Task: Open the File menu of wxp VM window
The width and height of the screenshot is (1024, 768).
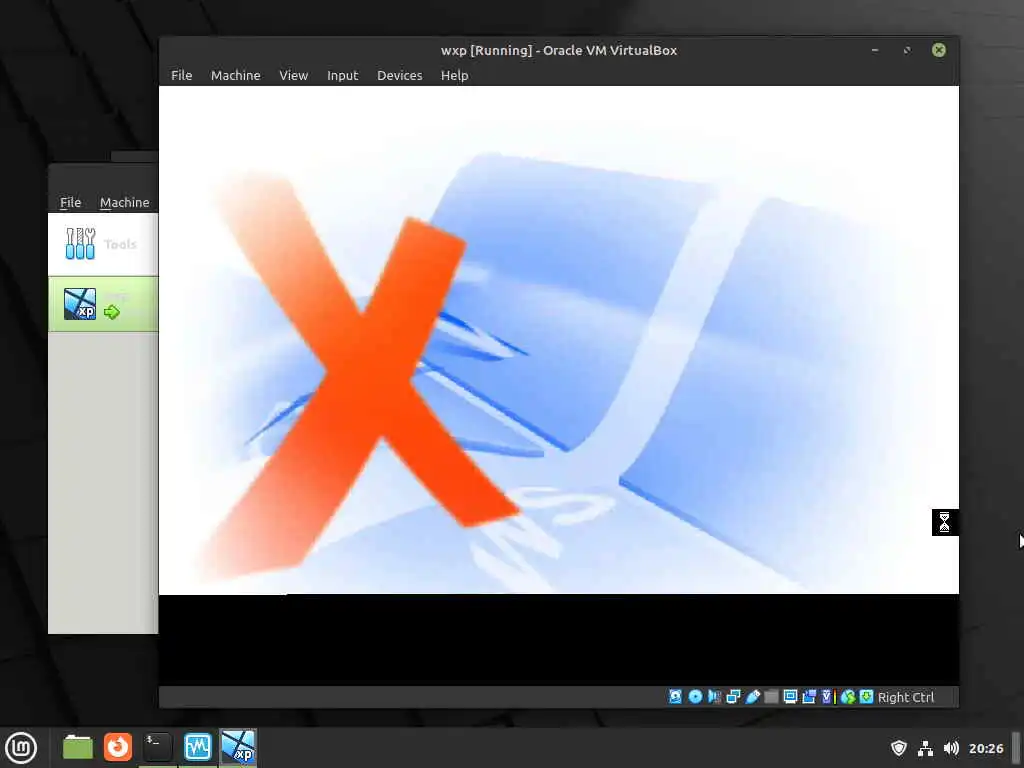Action: (x=182, y=75)
